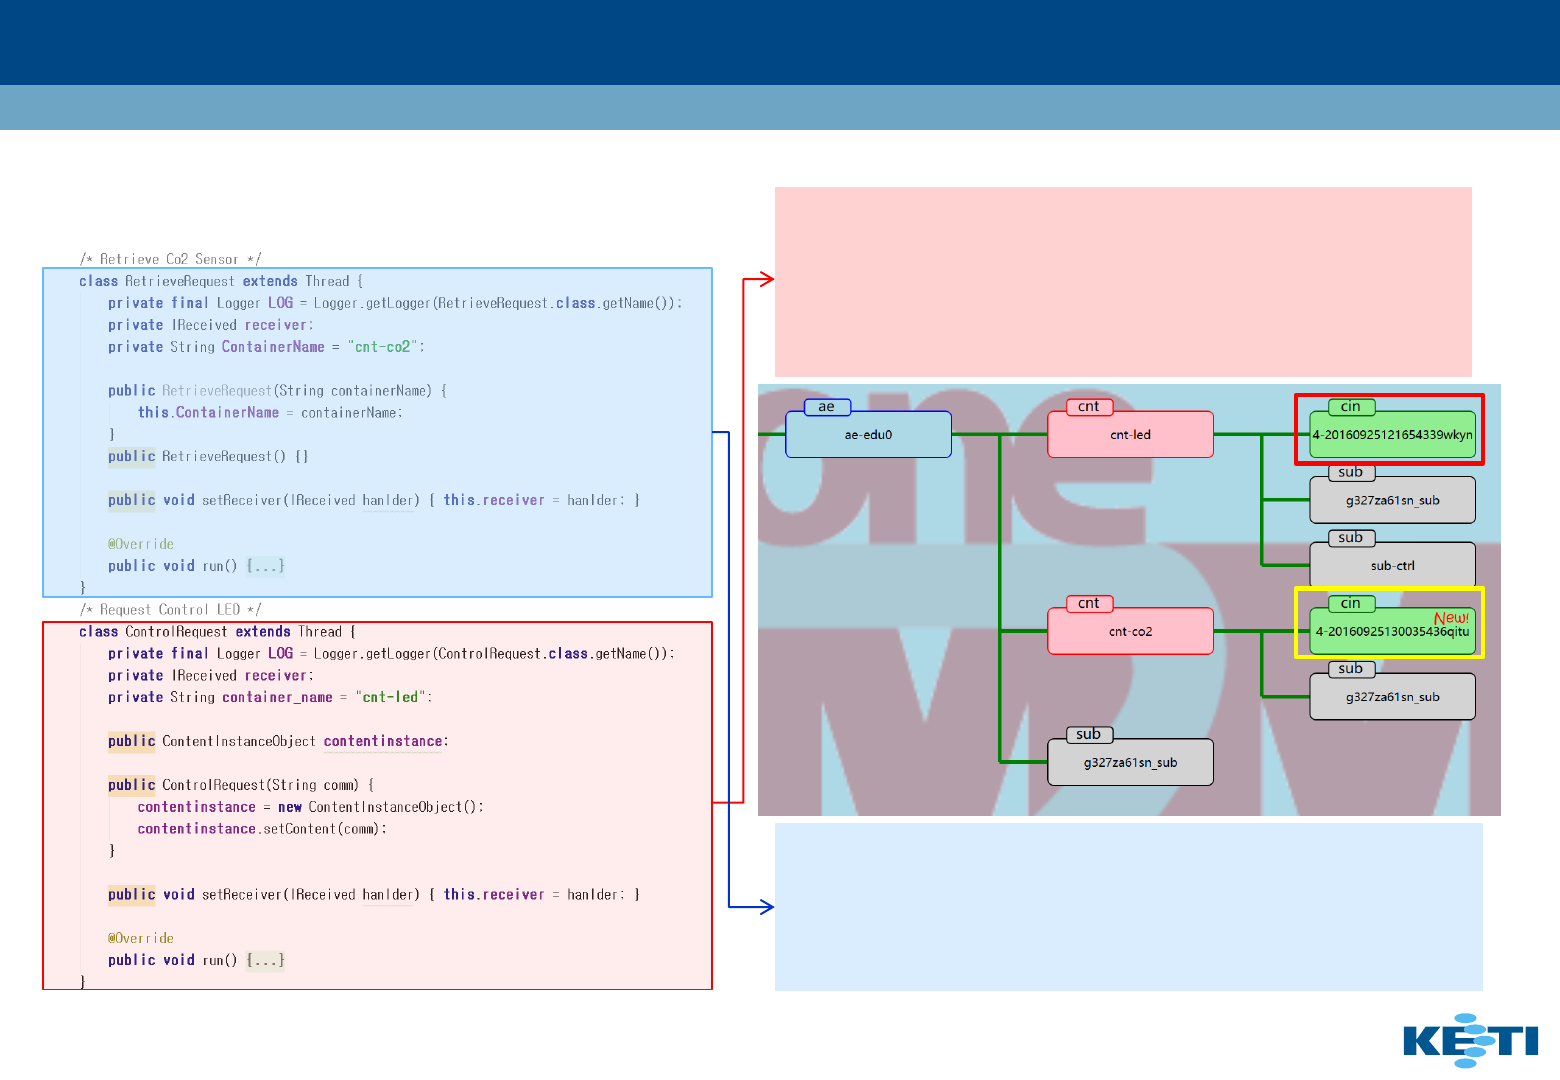Select the sub-ctrl subscription node

tap(1392, 565)
